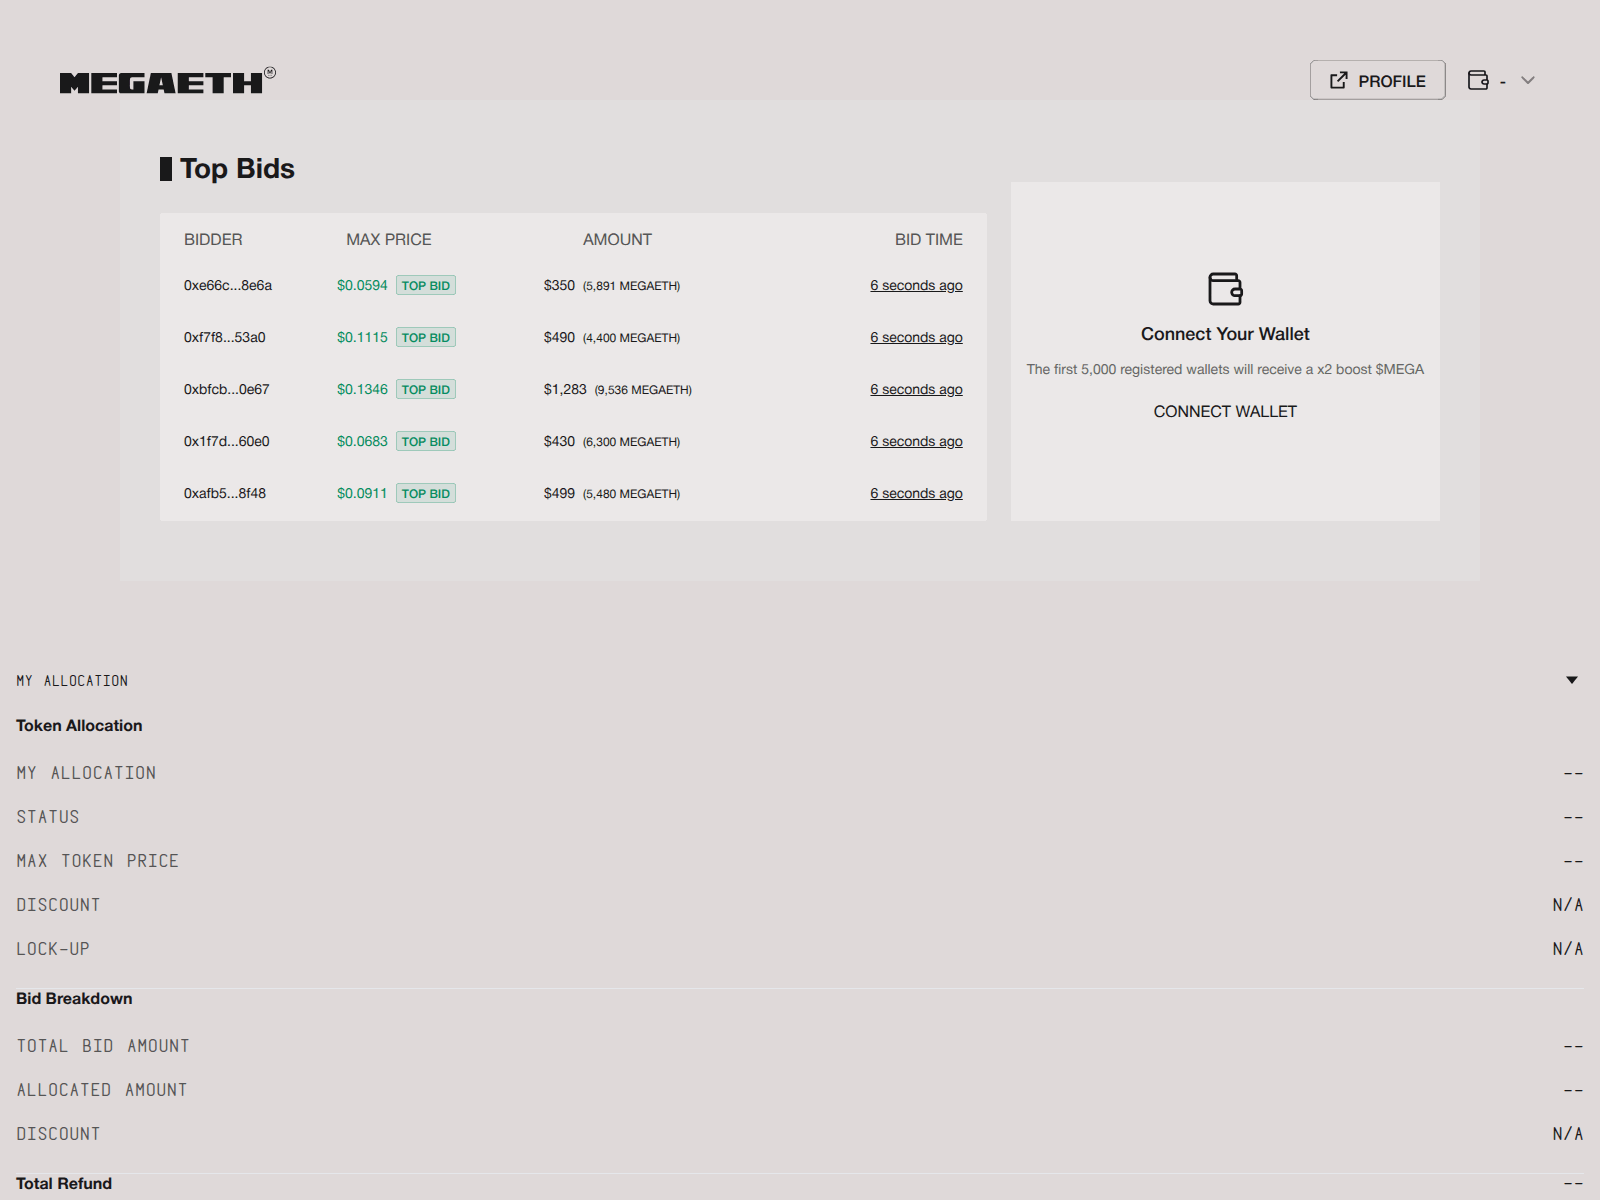
Task: Click the BID TIME column header
Action: 929,239
